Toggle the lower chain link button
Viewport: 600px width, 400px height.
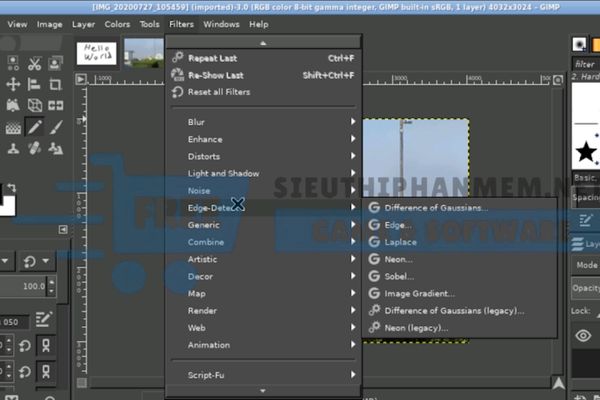46,372
